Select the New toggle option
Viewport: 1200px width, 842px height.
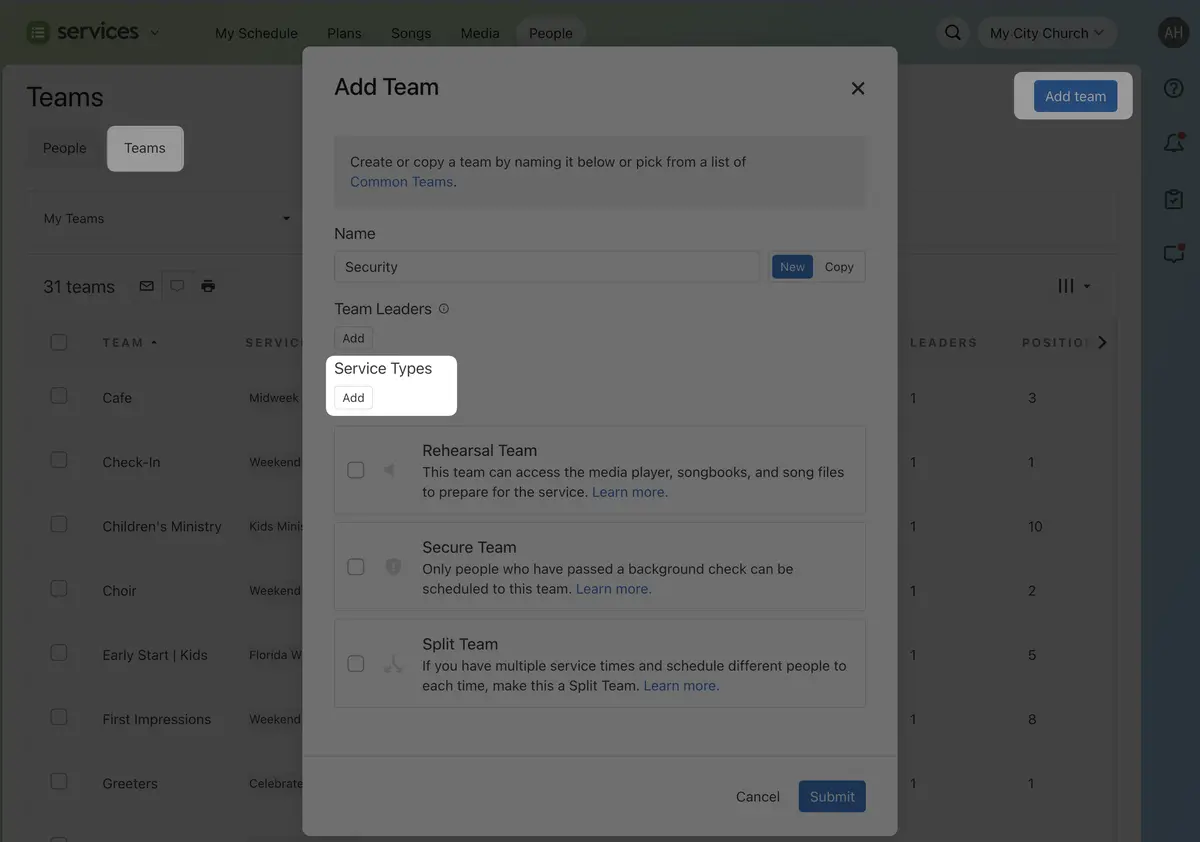(792, 267)
